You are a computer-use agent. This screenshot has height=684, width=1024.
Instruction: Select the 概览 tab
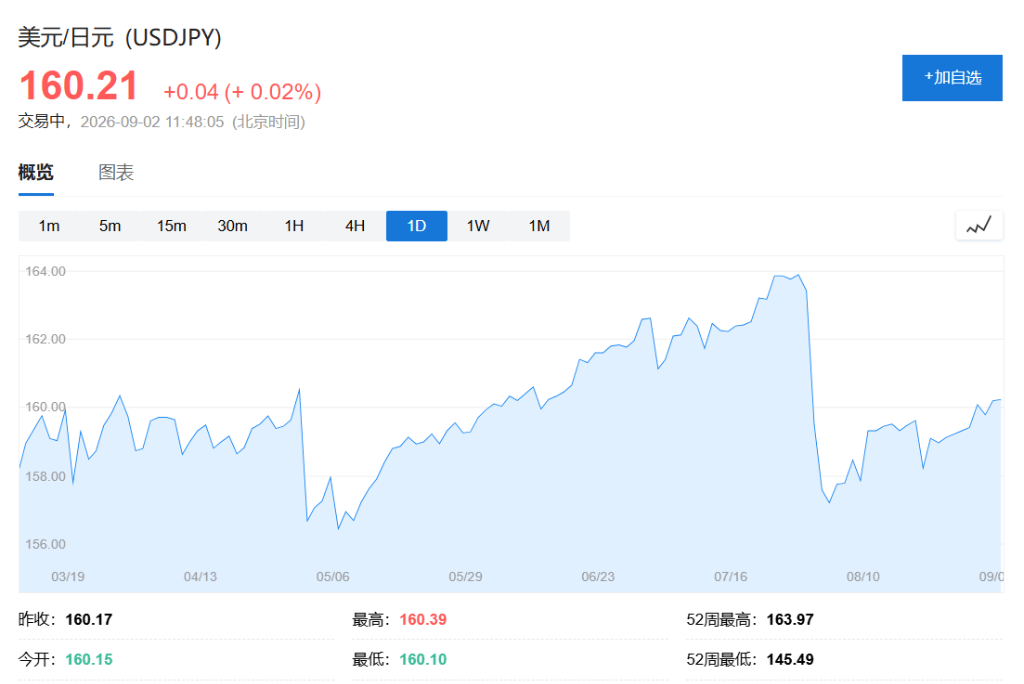pos(36,172)
